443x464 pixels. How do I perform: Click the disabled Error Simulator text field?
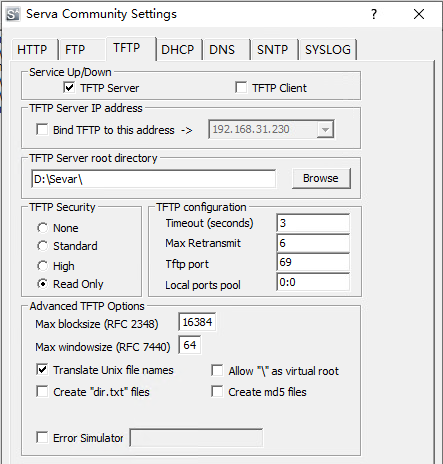pos(196,438)
